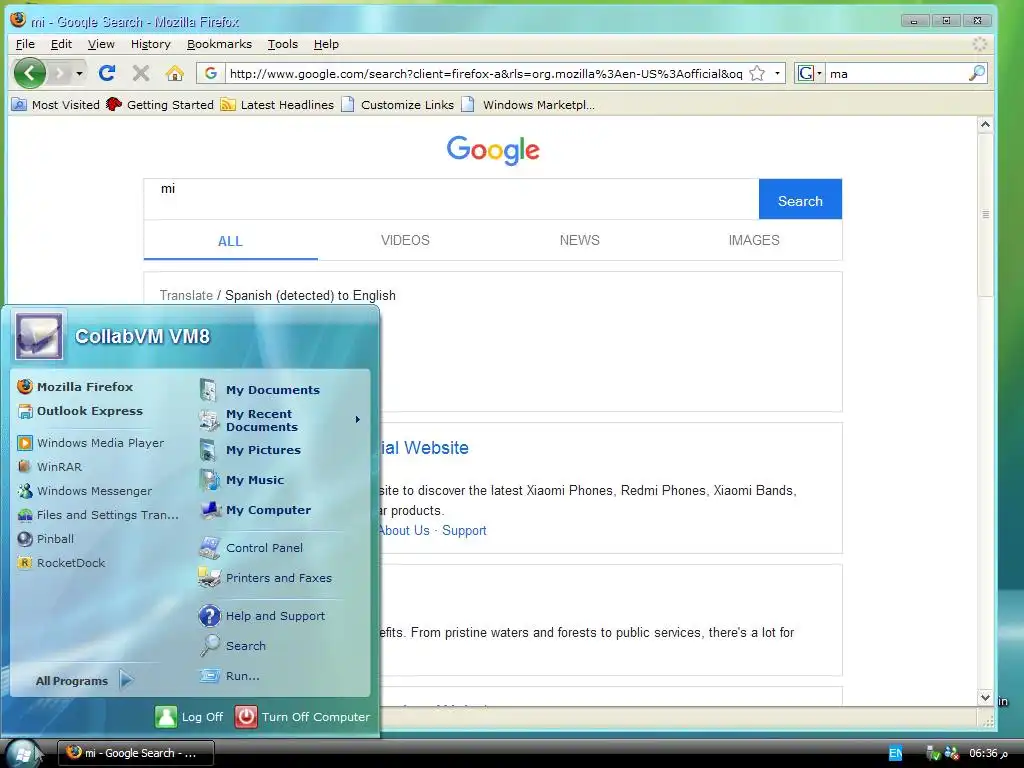This screenshot has width=1024, height=768.
Task: Open the Tools menu
Action: [283, 44]
